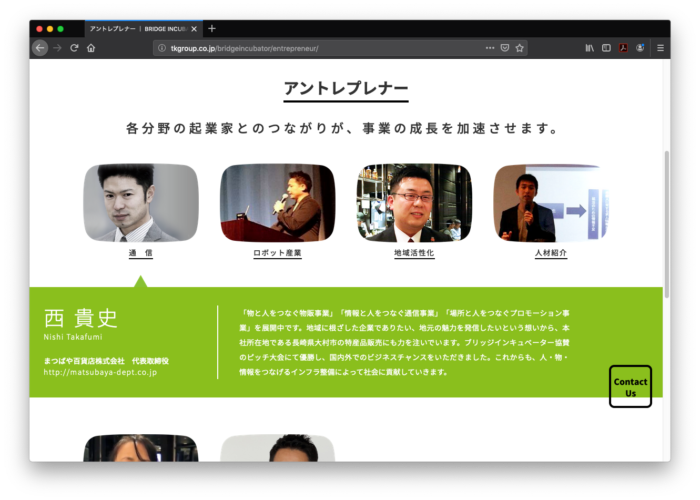
Task: Click the browser back button
Action: click(x=40, y=48)
